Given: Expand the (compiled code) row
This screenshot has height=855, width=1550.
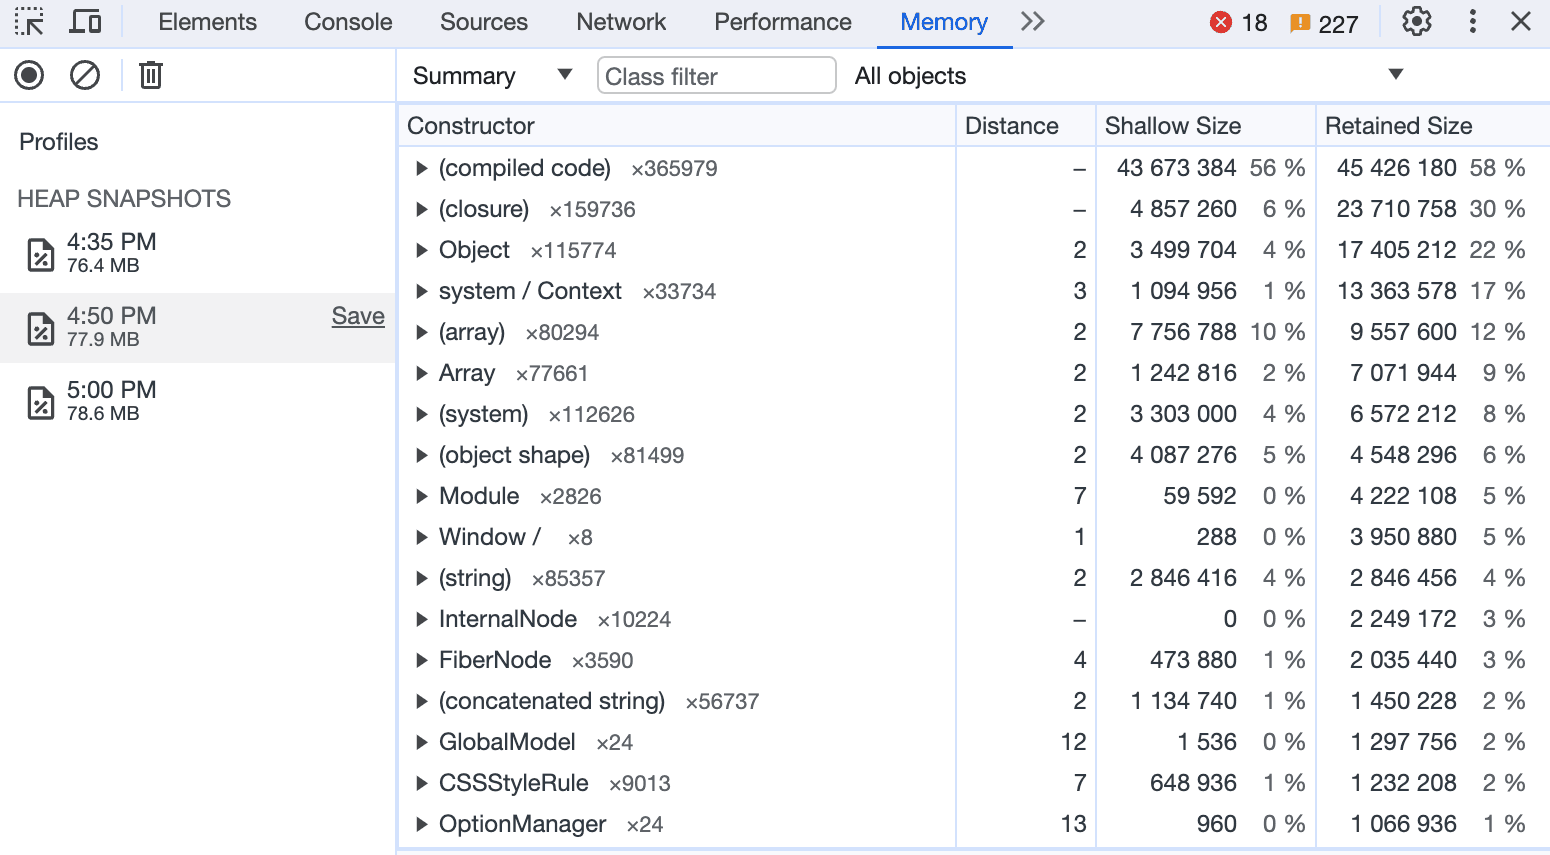Looking at the screenshot, I should point(421,169).
